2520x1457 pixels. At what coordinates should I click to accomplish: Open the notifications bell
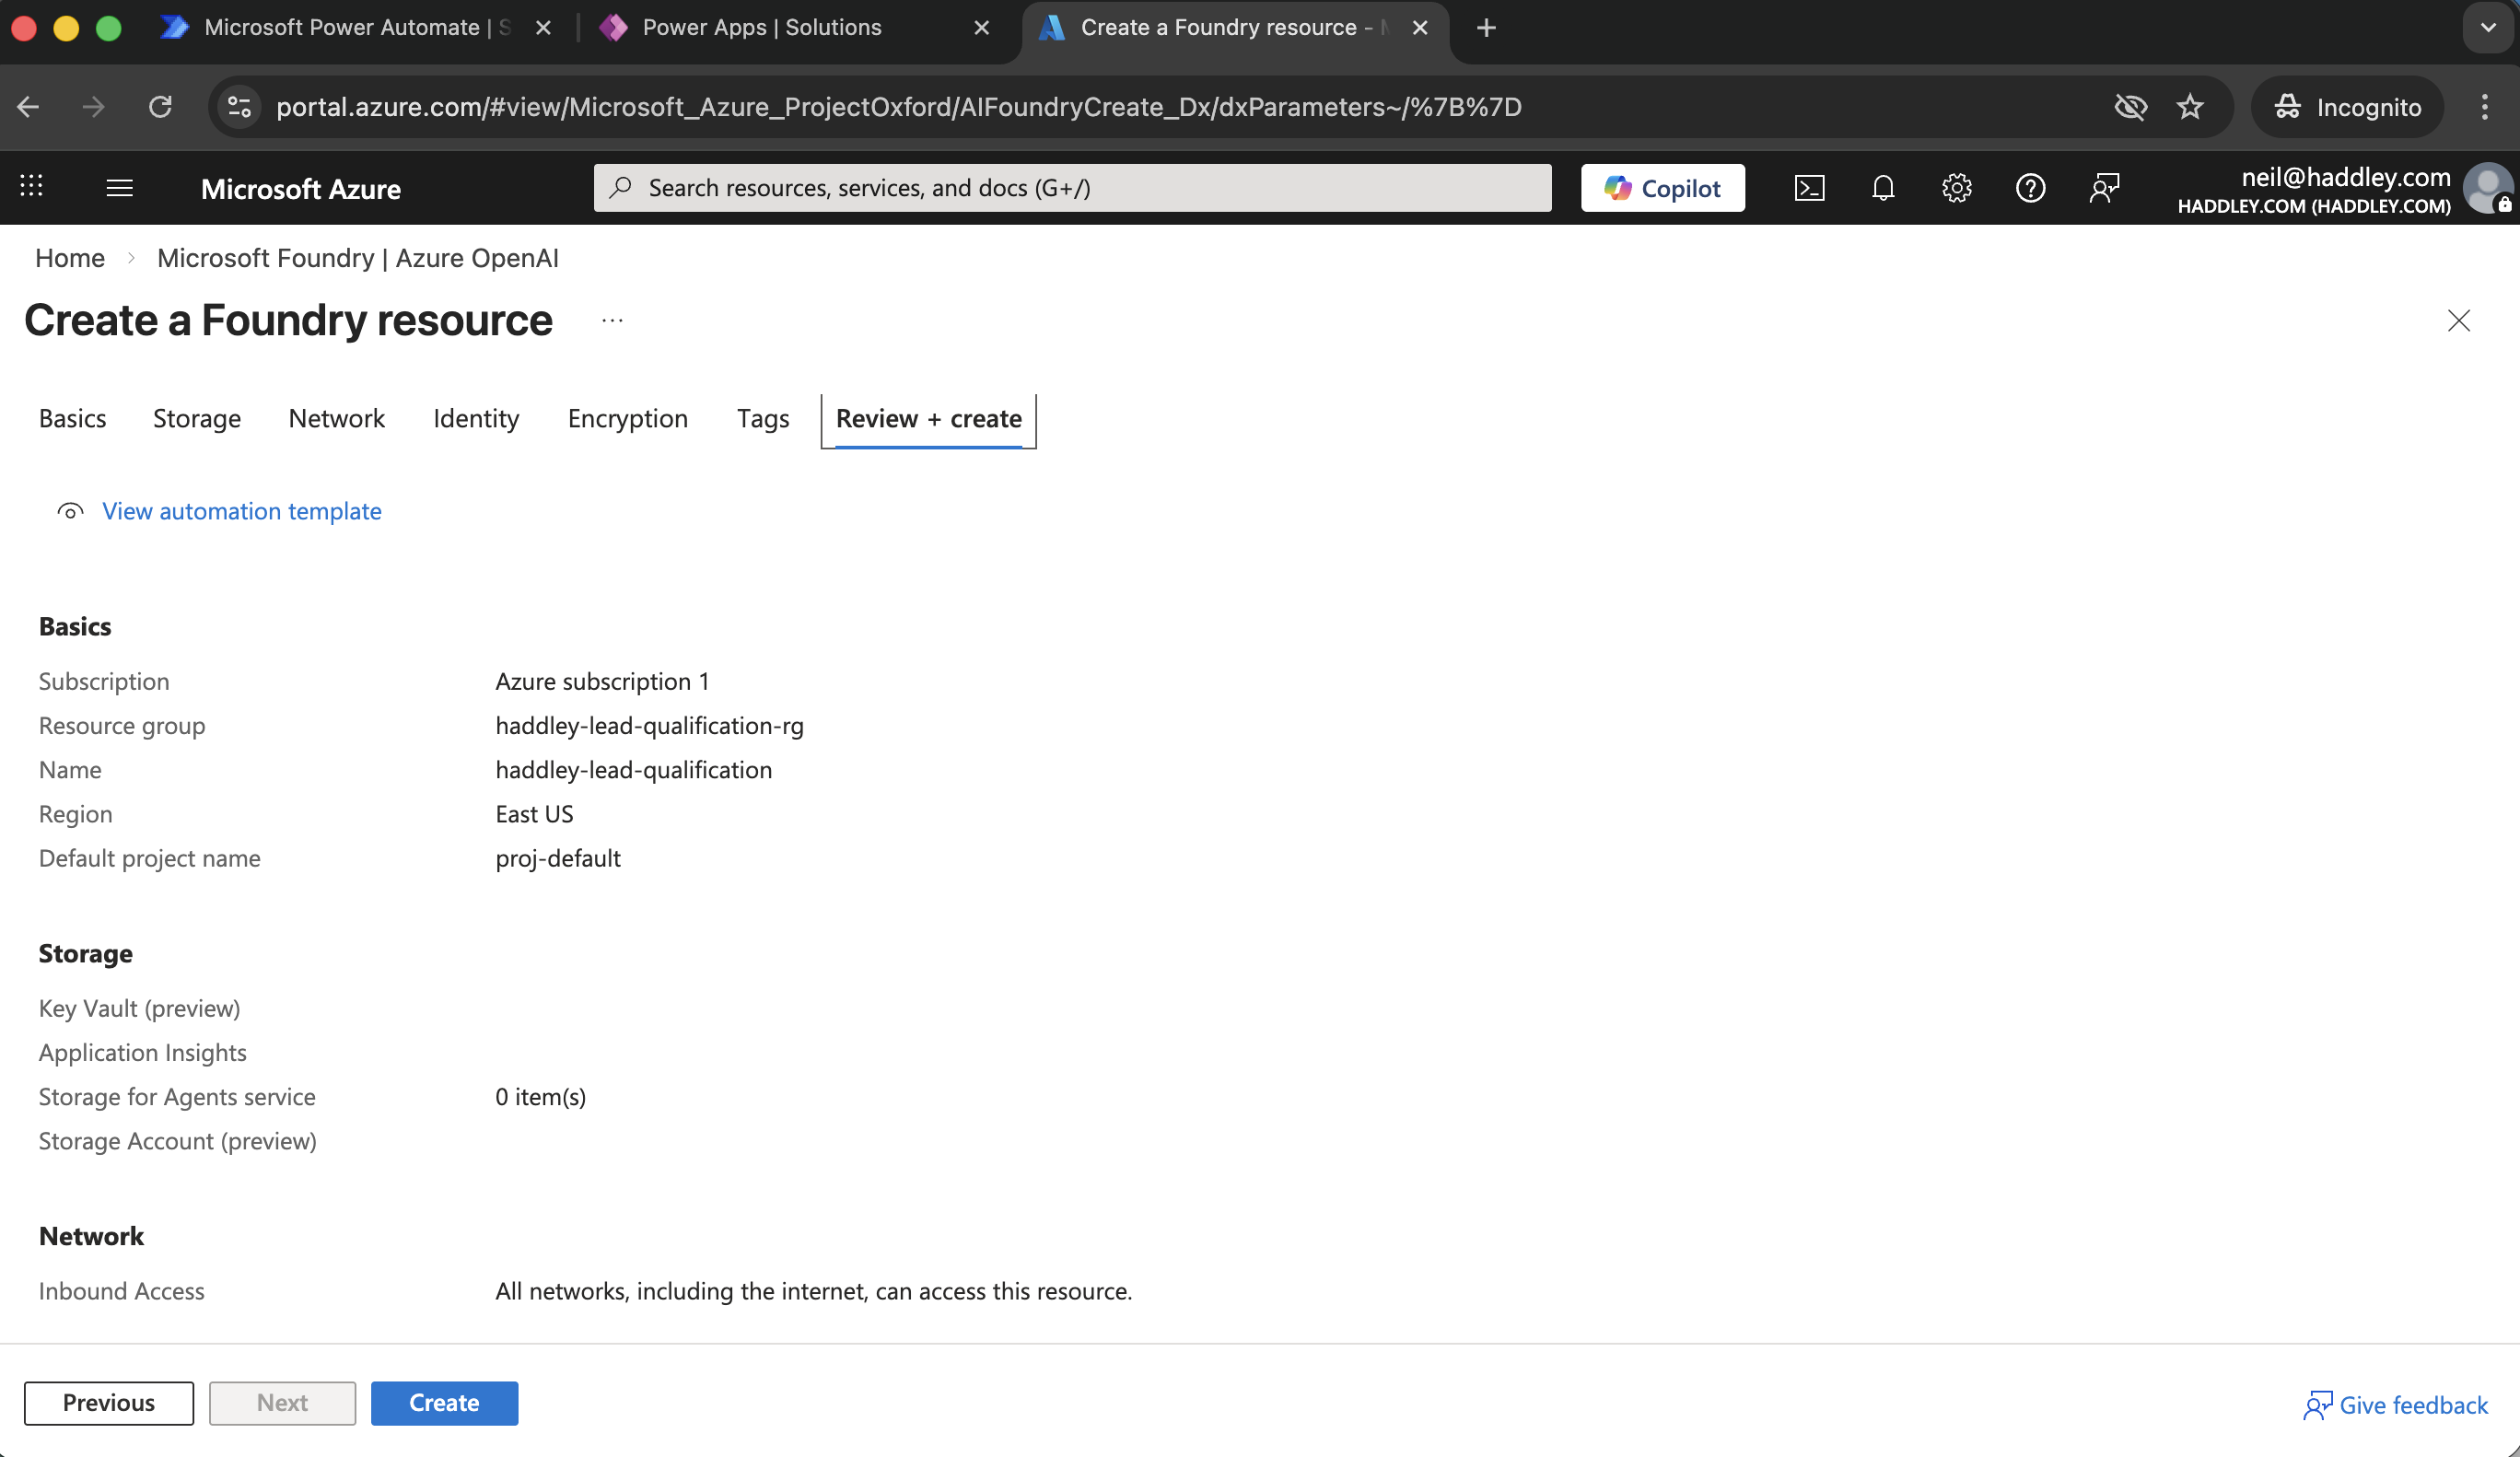click(1883, 188)
